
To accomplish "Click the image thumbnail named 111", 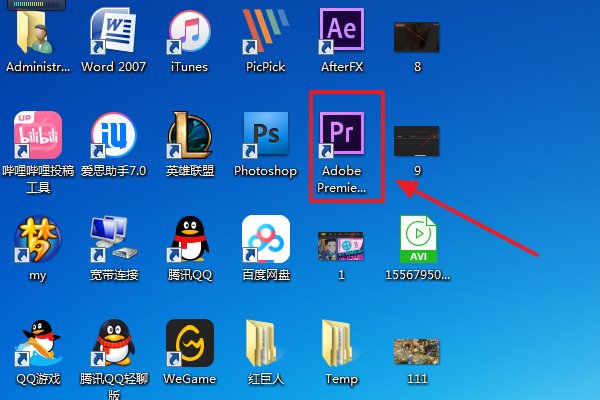I will (418, 352).
